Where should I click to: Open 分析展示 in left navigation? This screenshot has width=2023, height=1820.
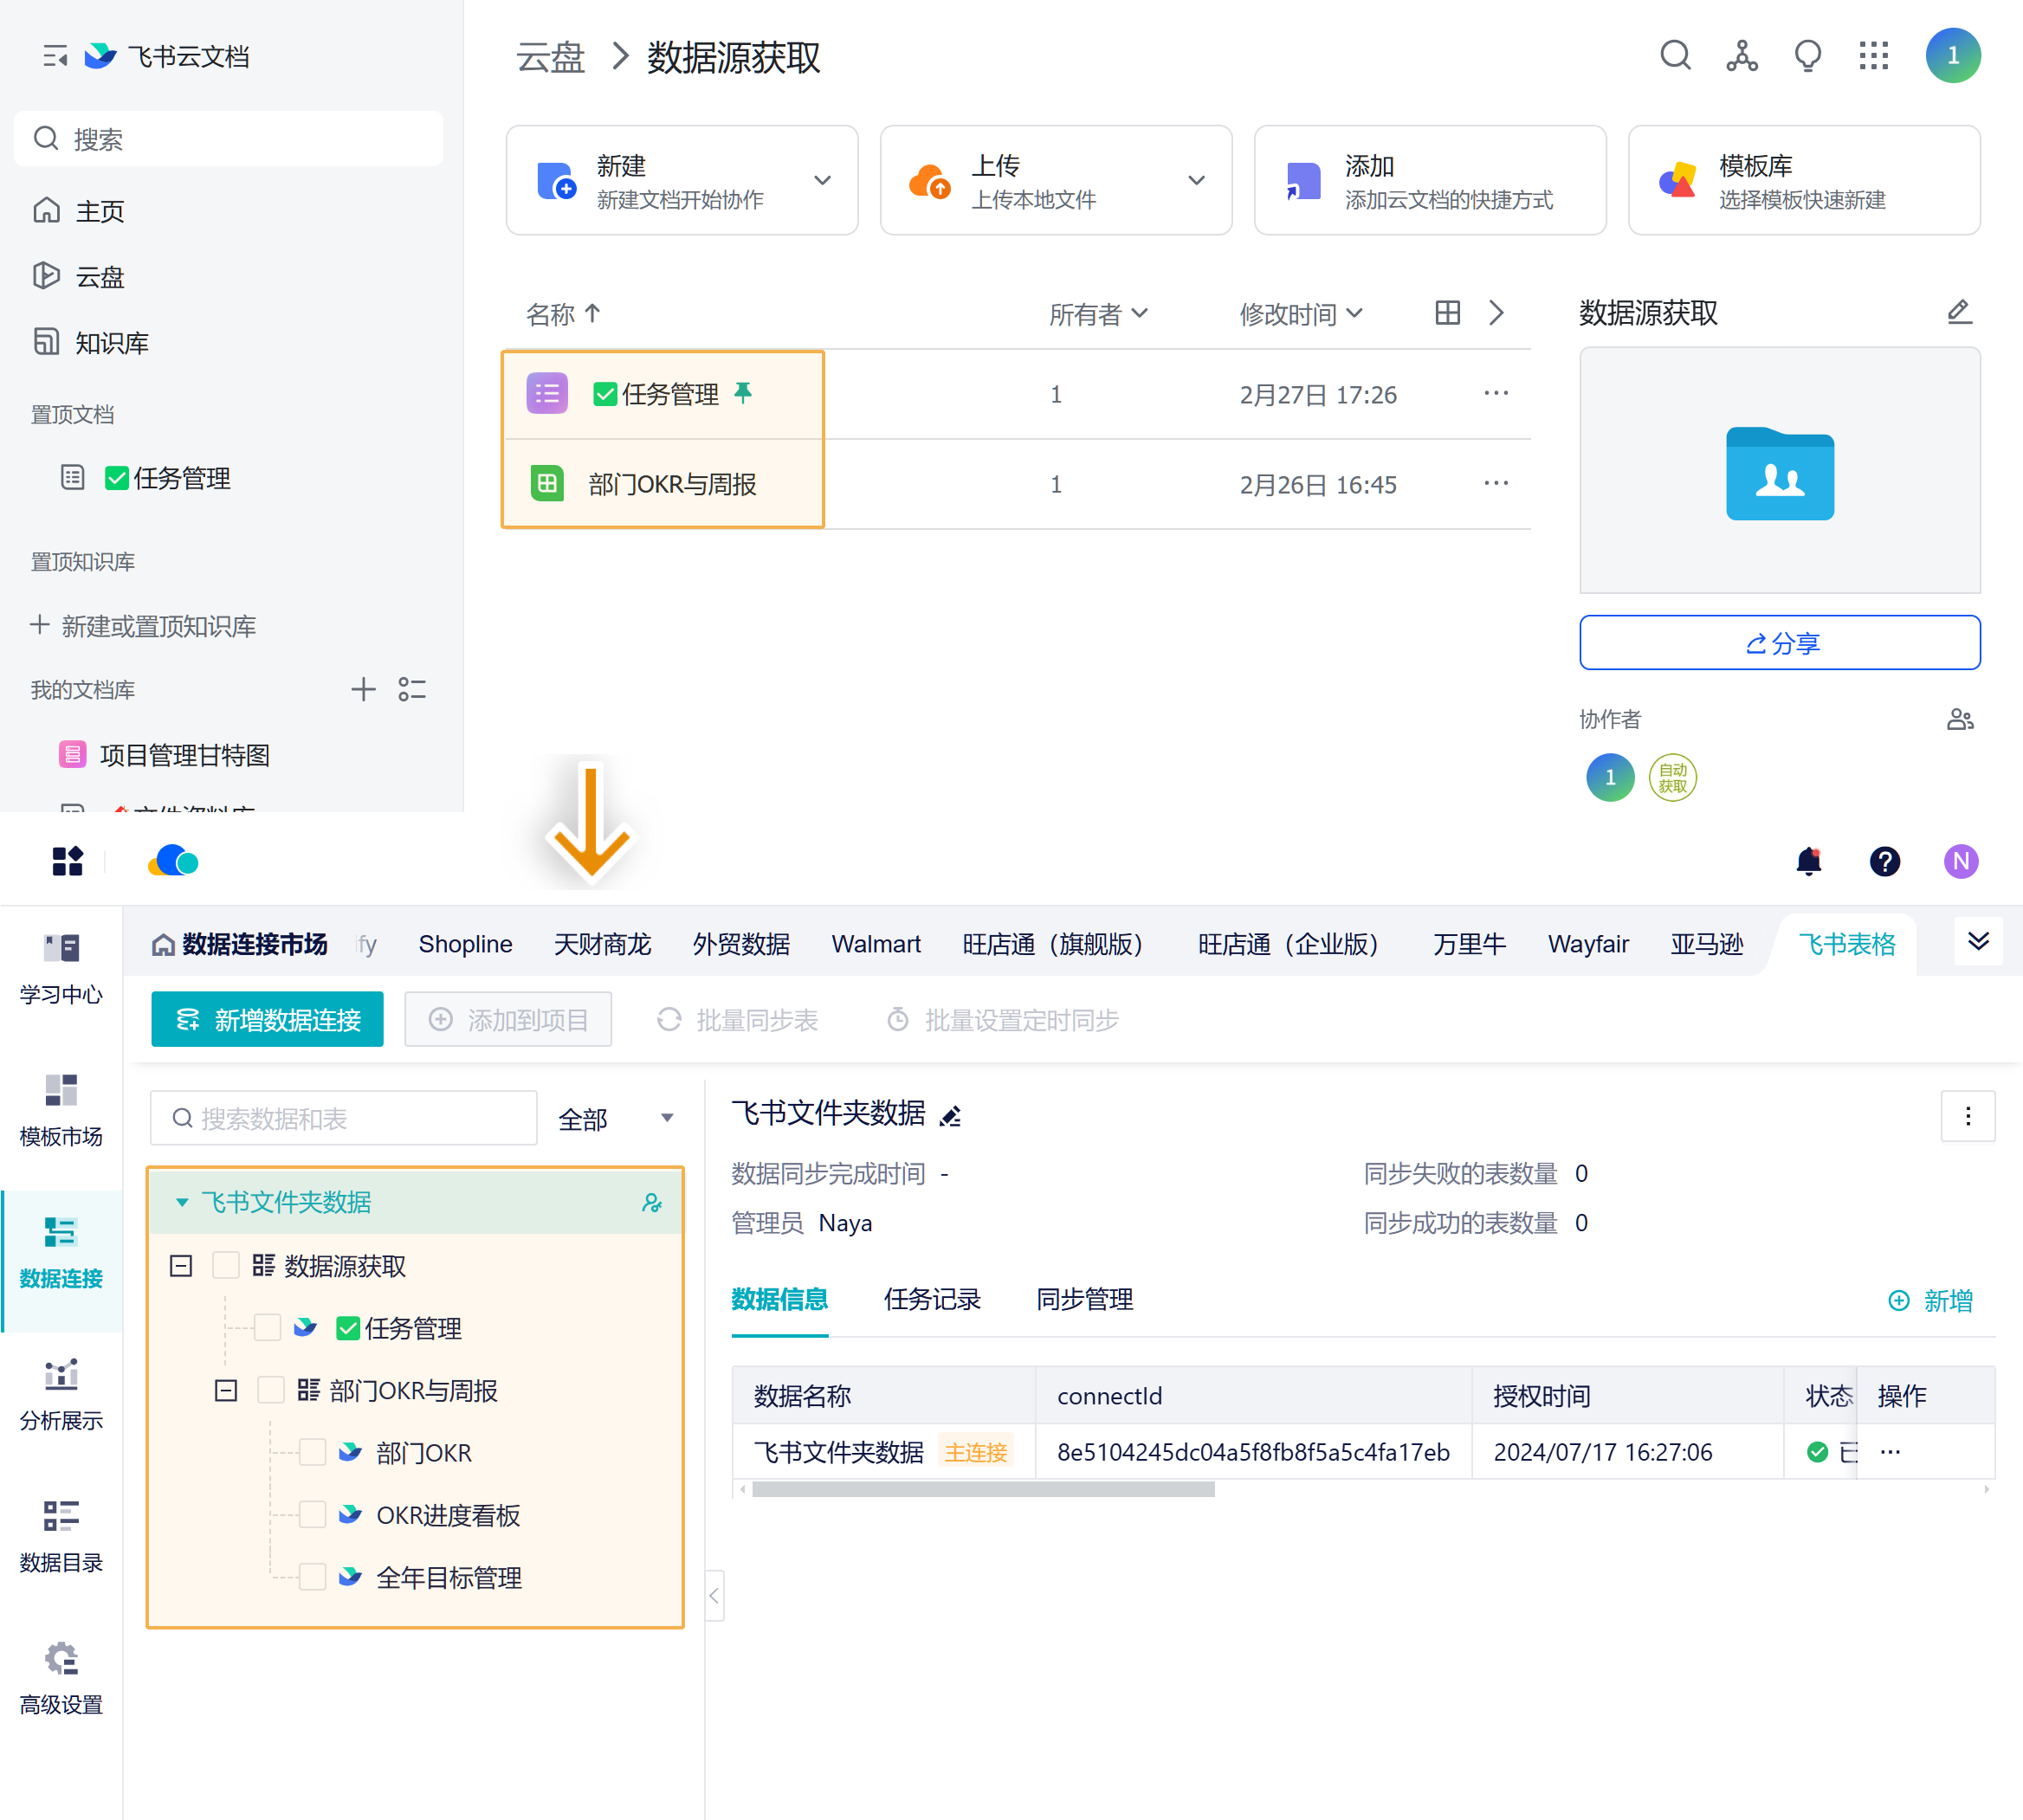[x=61, y=1394]
